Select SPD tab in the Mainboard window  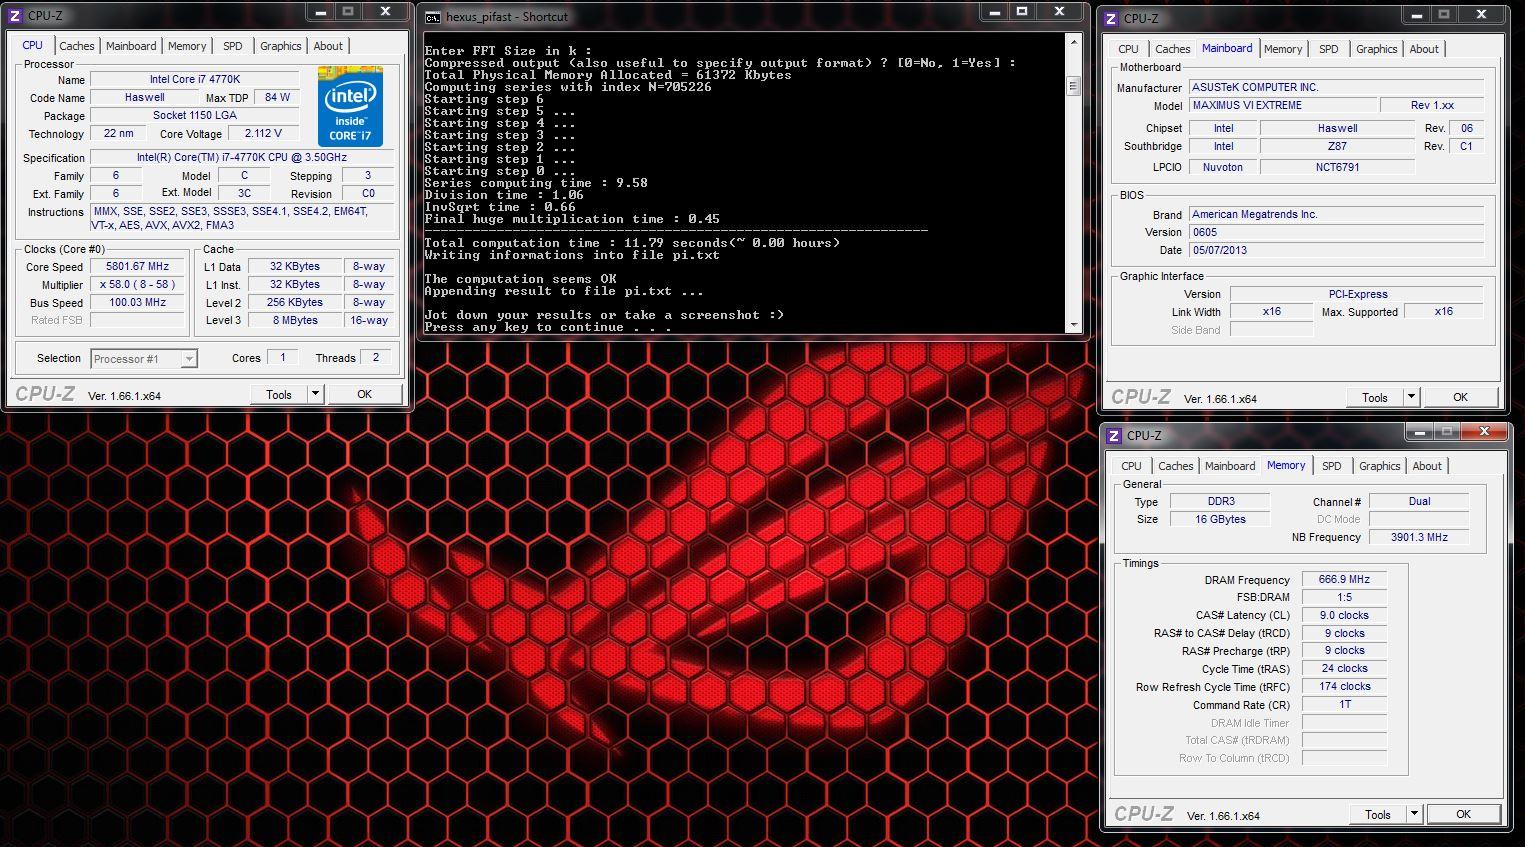coord(1329,49)
